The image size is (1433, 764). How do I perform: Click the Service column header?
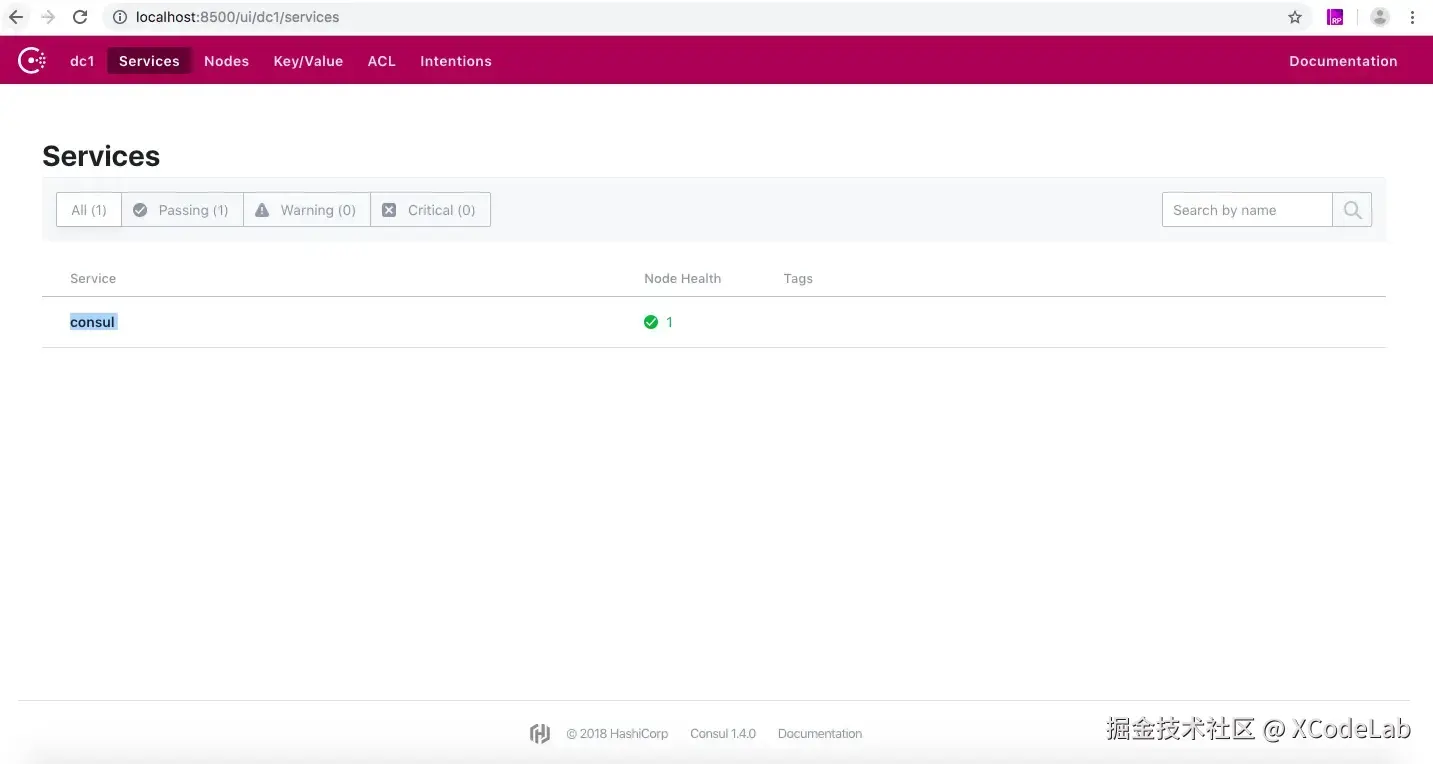point(93,279)
